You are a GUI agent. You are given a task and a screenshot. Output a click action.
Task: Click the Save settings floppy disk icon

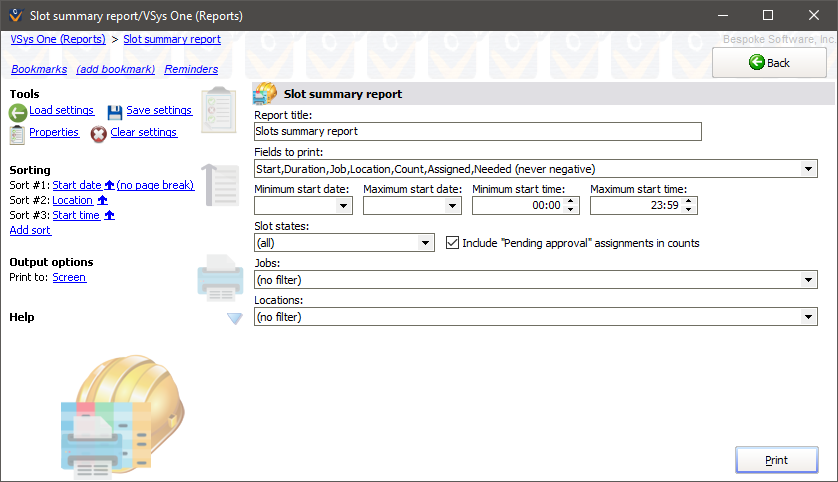[115, 112]
